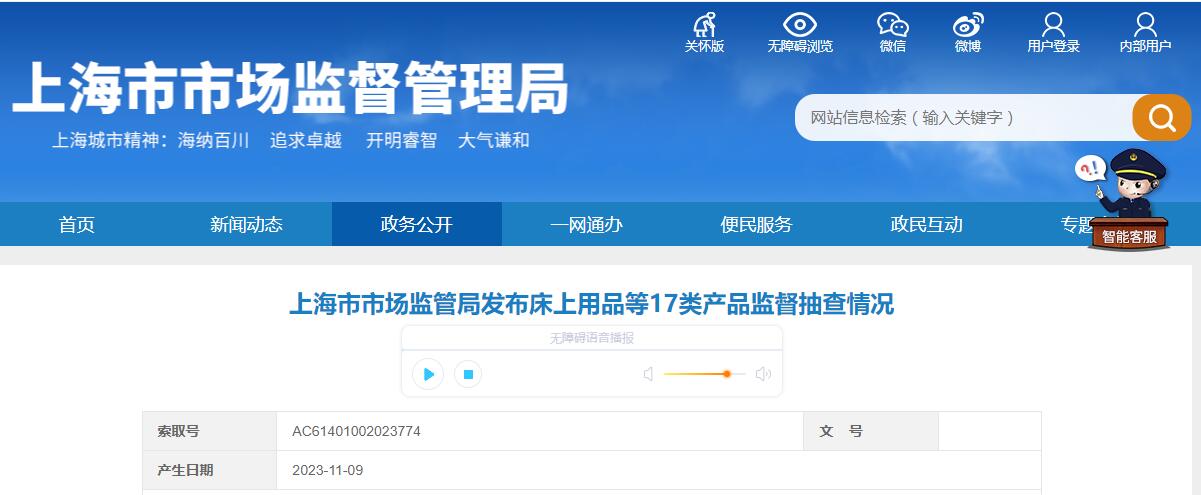1201x495 pixels.
Task: Open the 政民互动 navigation item
Action: [x=927, y=224]
